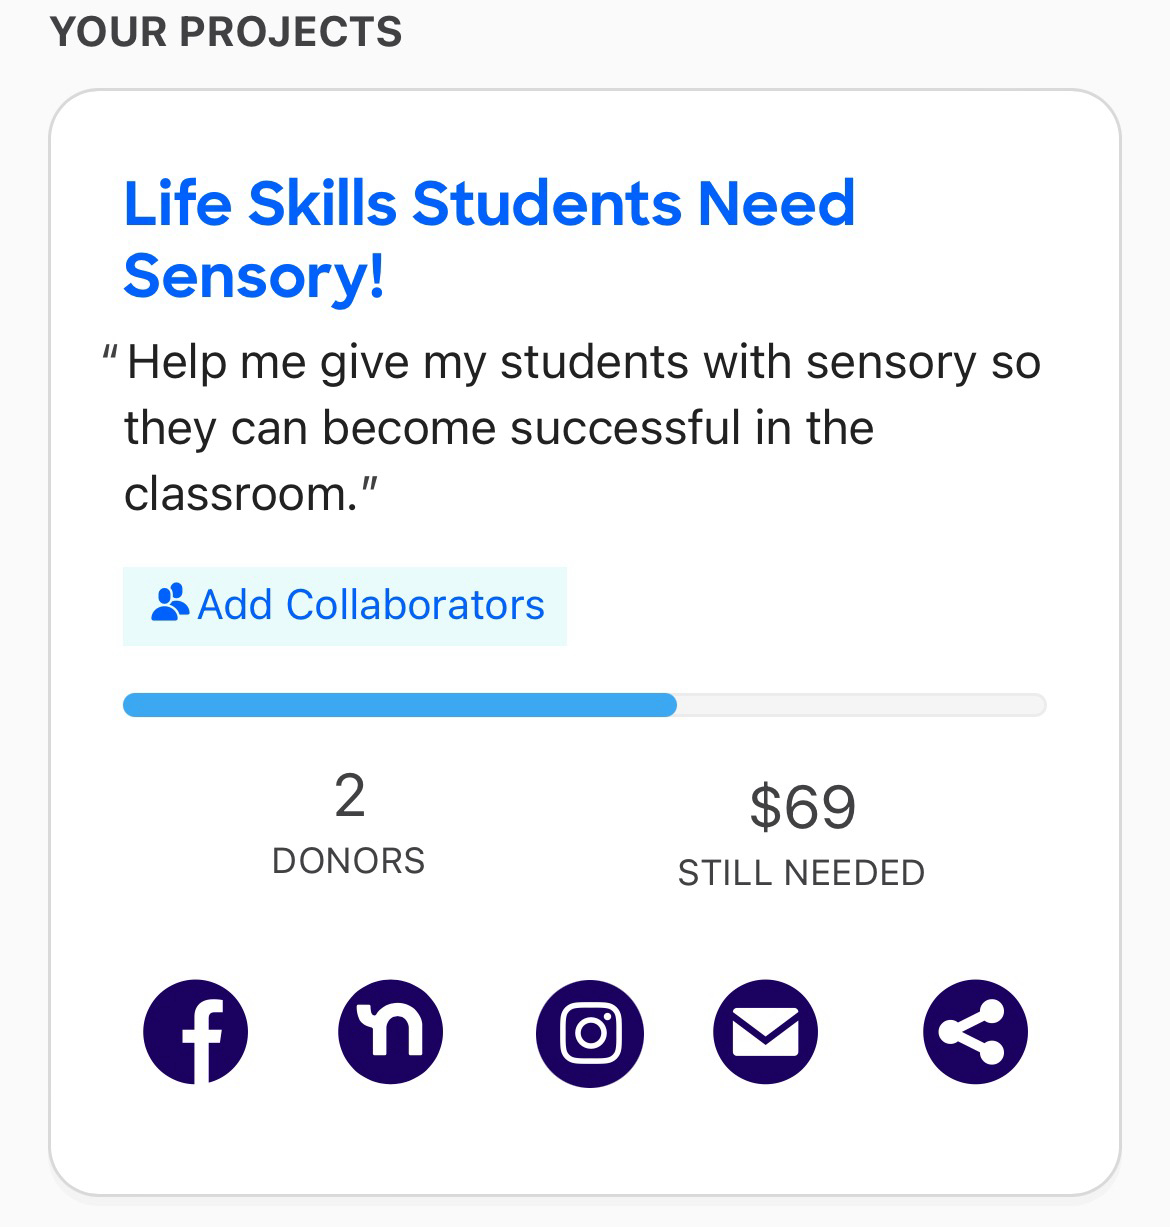This screenshot has width=1170, height=1227.
Task: Click the quoted project description paragraph
Action: [x=572, y=428]
